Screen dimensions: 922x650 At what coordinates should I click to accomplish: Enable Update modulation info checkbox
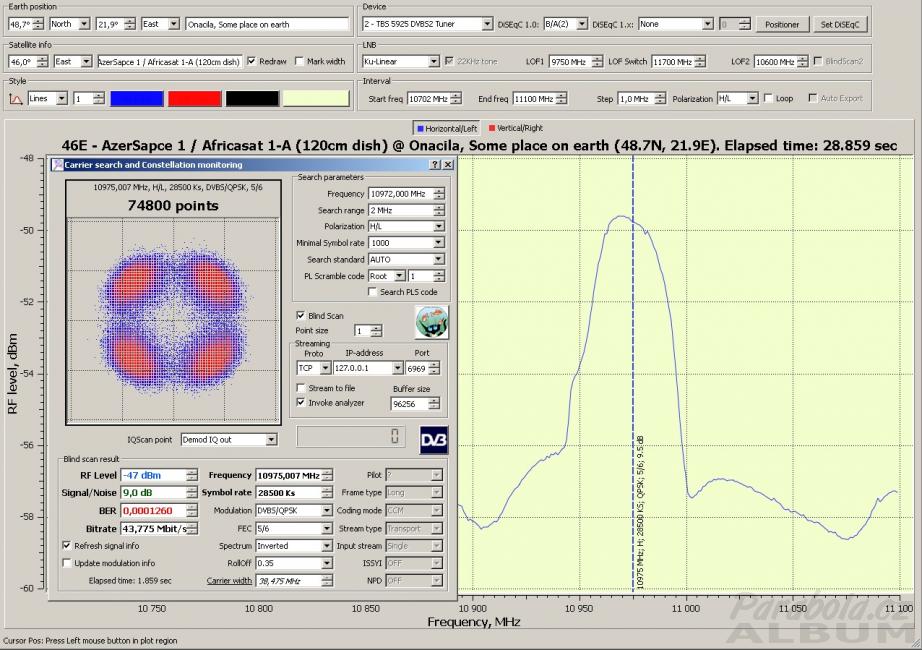pyautogui.click(x=66, y=563)
